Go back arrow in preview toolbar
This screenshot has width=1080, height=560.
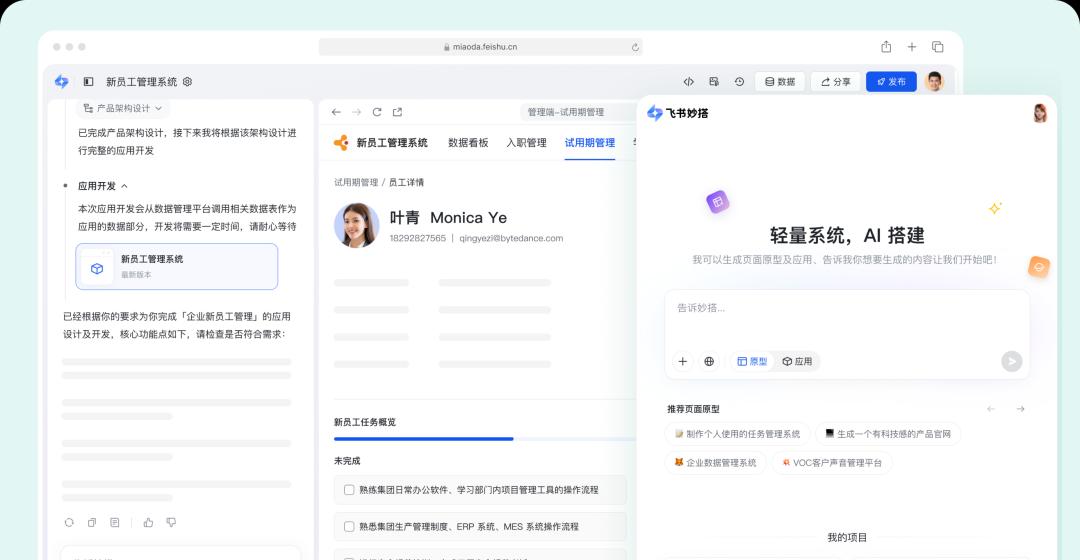coord(336,112)
